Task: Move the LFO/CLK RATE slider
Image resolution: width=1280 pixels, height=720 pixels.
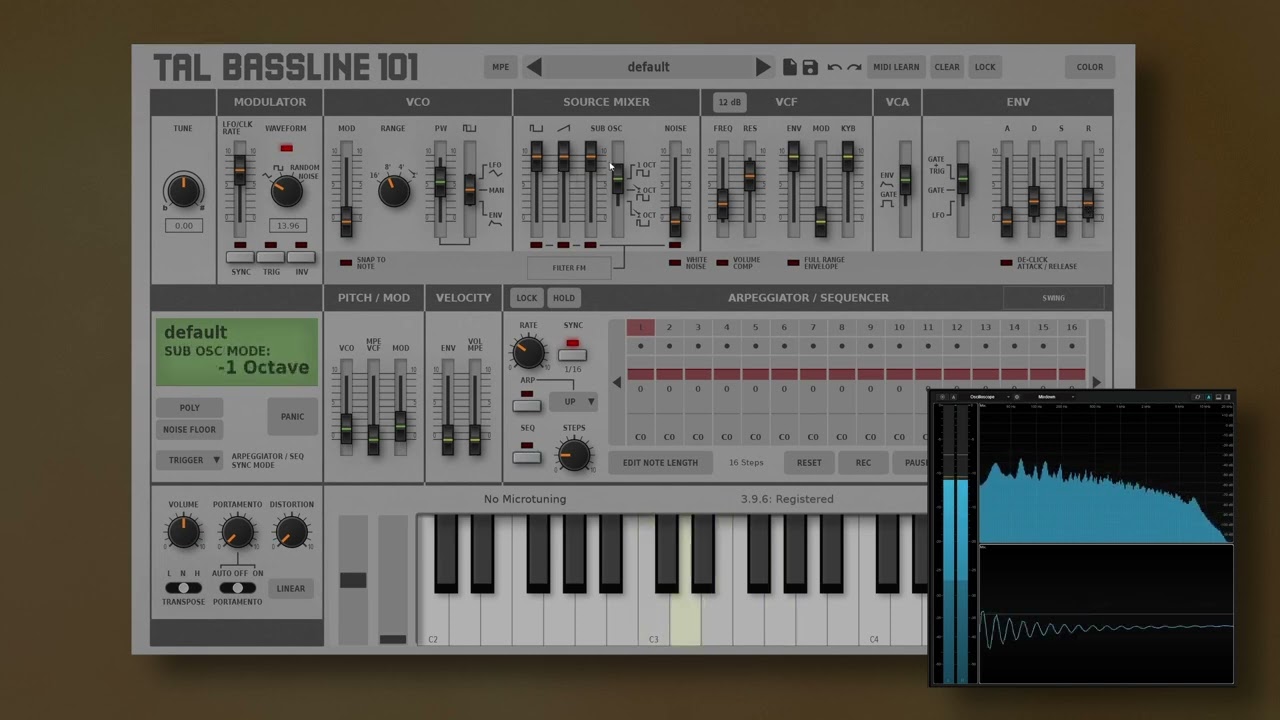Action: (x=239, y=169)
